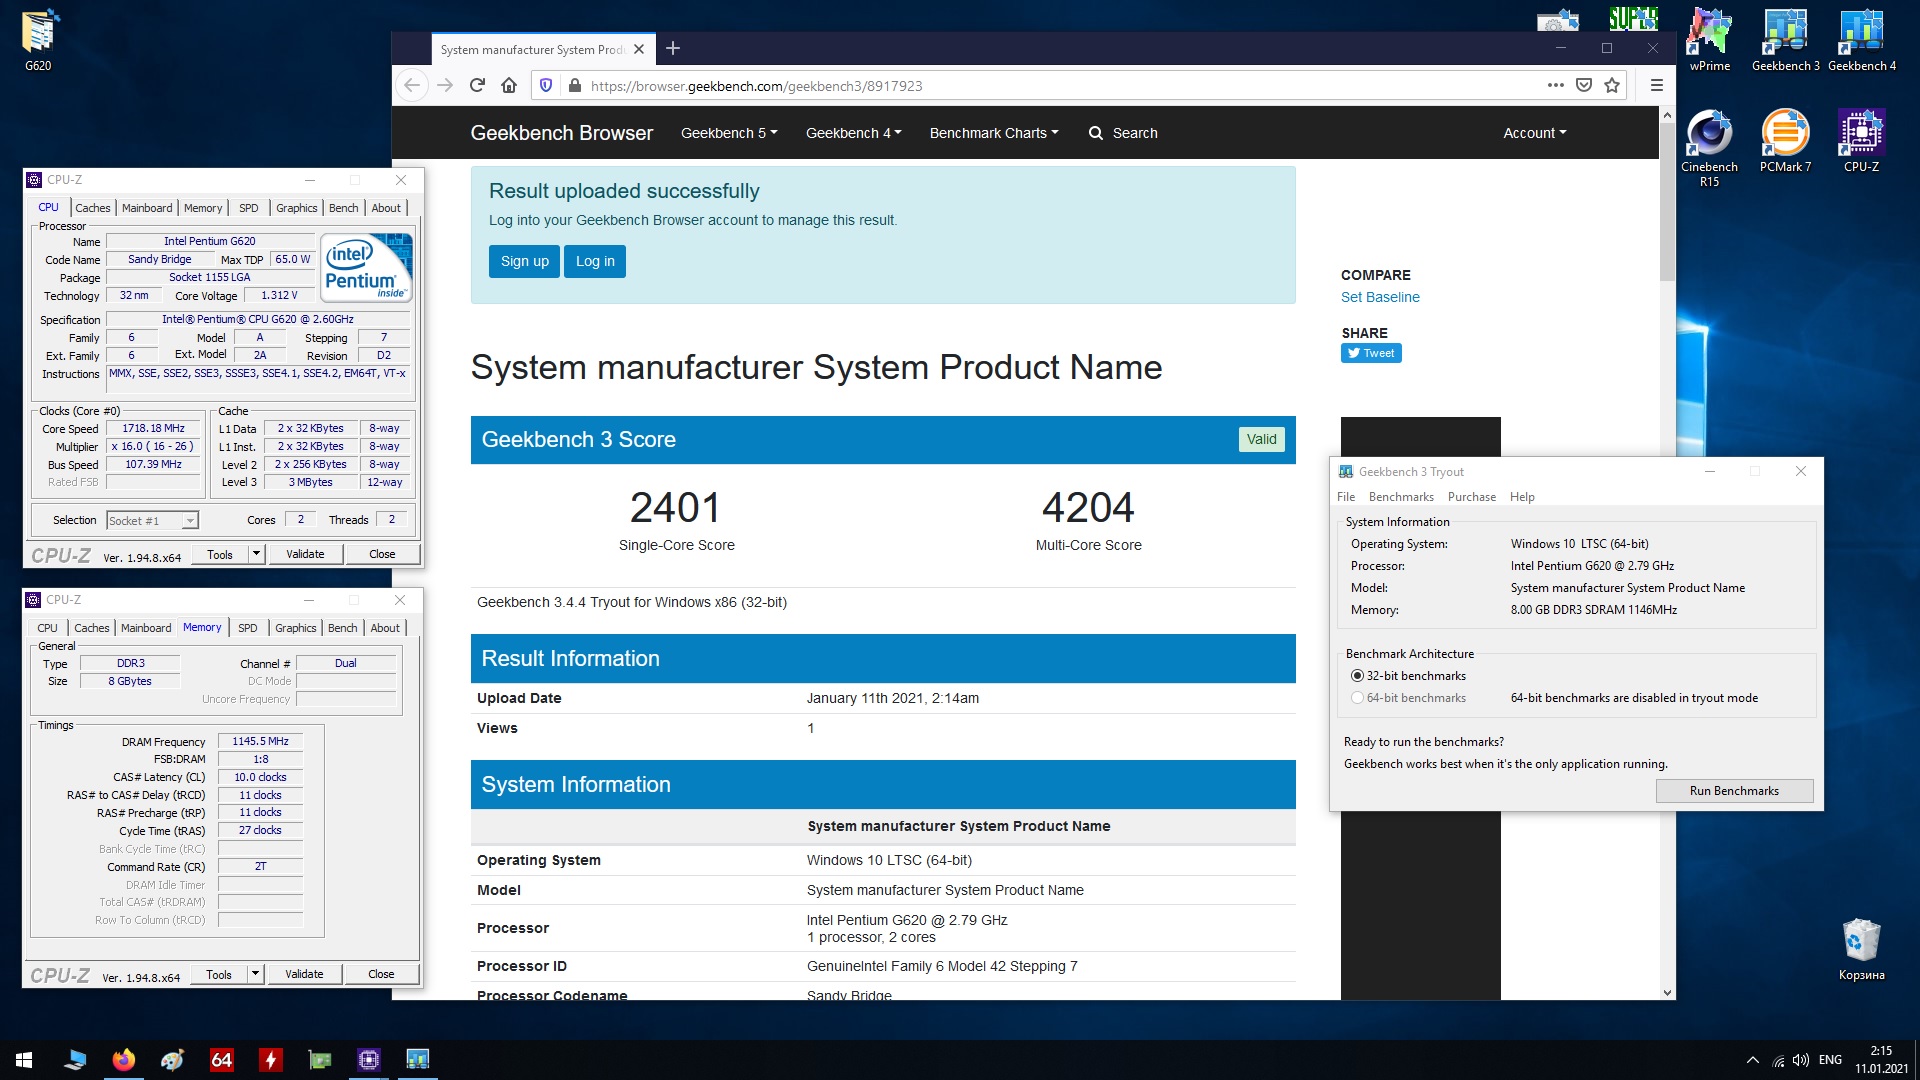Image resolution: width=1920 pixels, height=1080 pixels.
Task: Open File menu in Geekbench 3 Tryout
Action: point(1346,497)
